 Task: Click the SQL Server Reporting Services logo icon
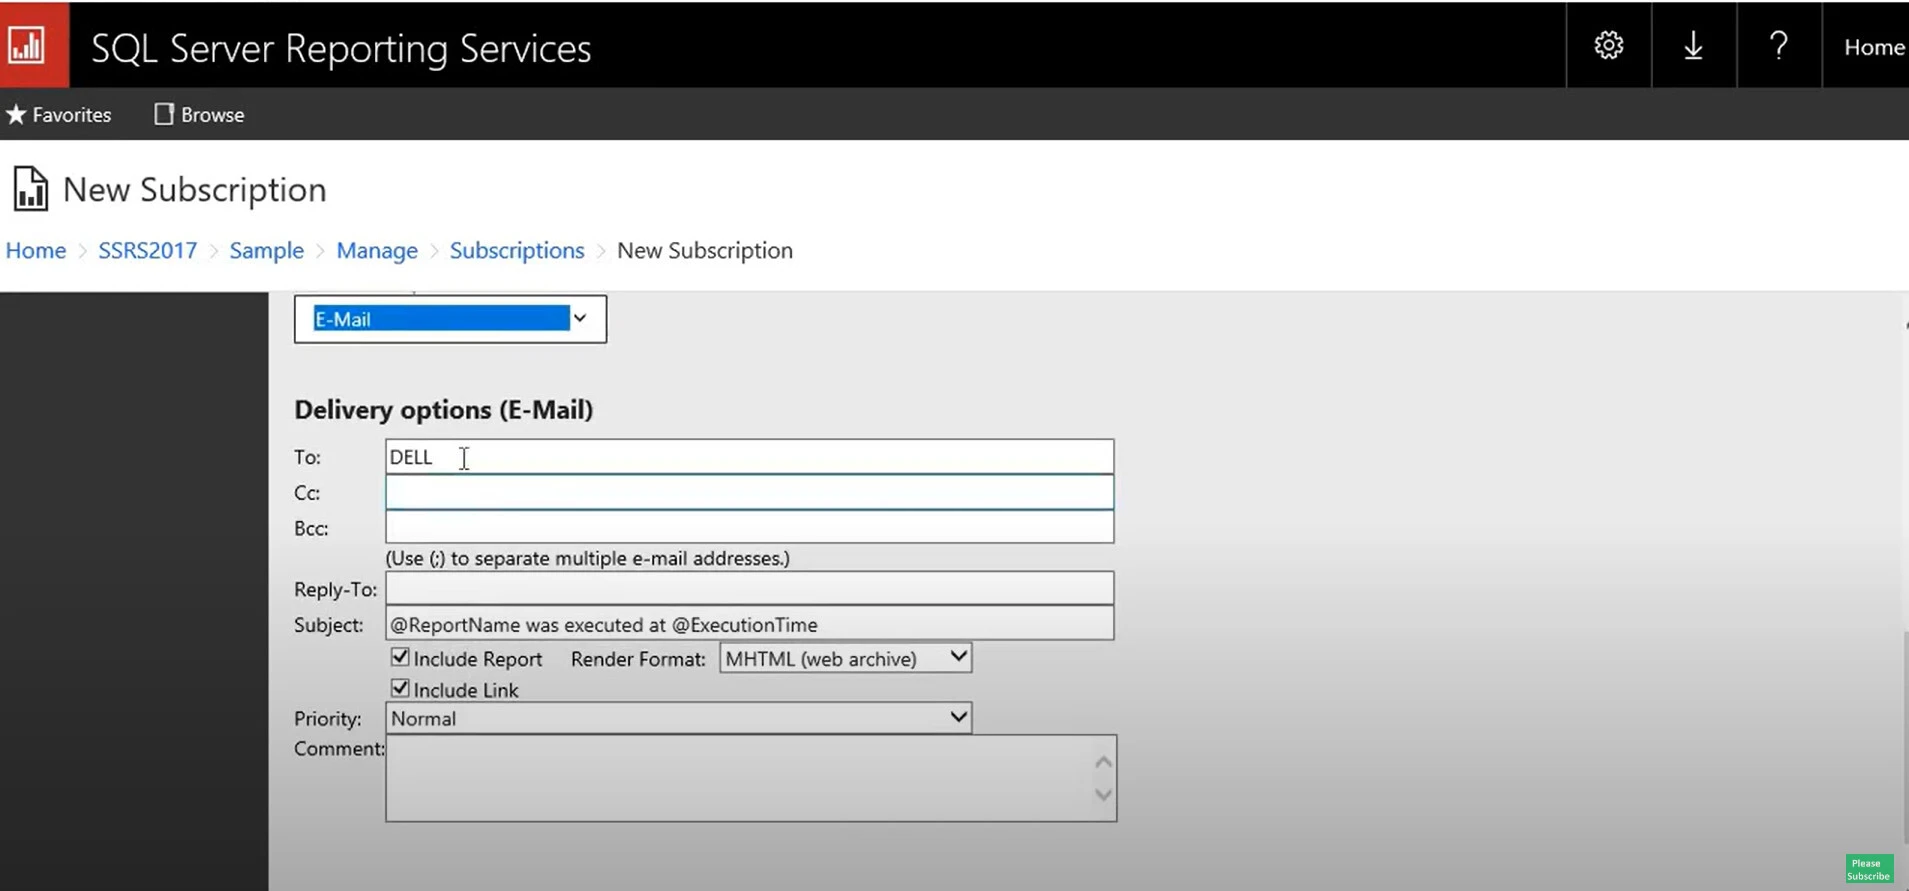click(28, 45)
